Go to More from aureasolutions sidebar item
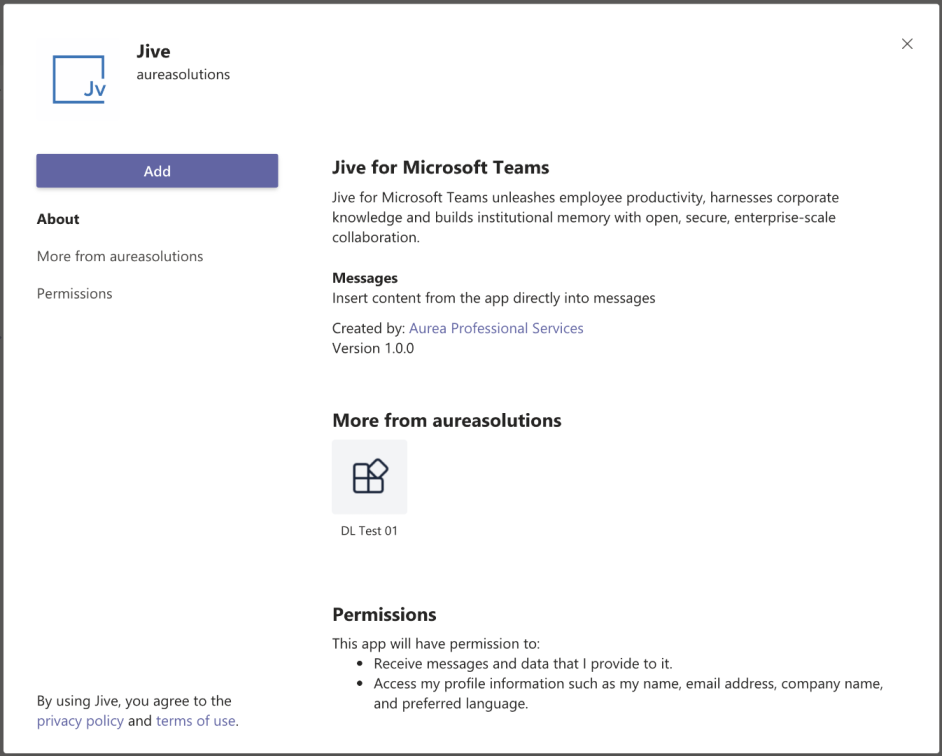Screen dimensions: 942x756 pos(120,256)
